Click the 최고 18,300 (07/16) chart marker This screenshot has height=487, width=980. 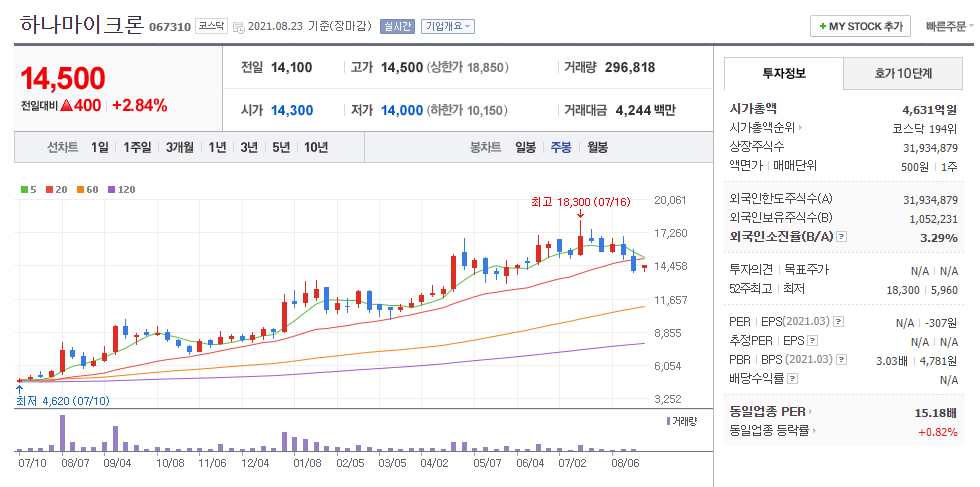581,202
